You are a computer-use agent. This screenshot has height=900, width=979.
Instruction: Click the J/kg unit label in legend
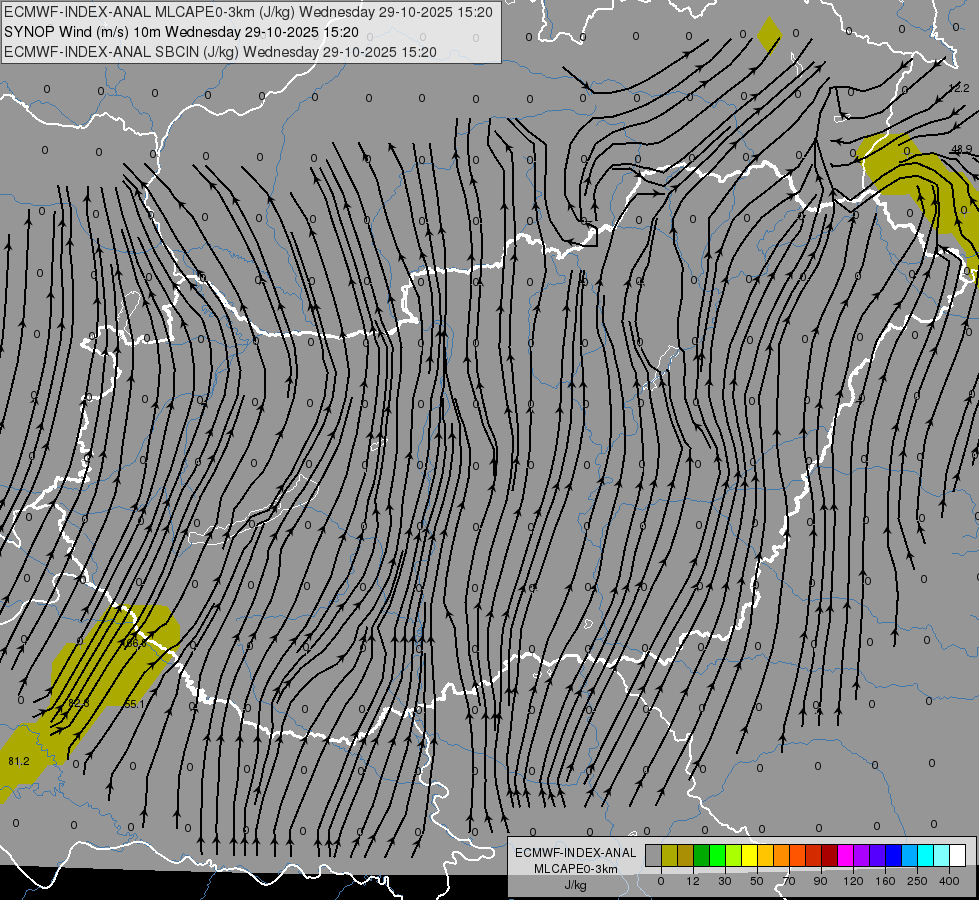pyautogui.click(x=576, y=885)
